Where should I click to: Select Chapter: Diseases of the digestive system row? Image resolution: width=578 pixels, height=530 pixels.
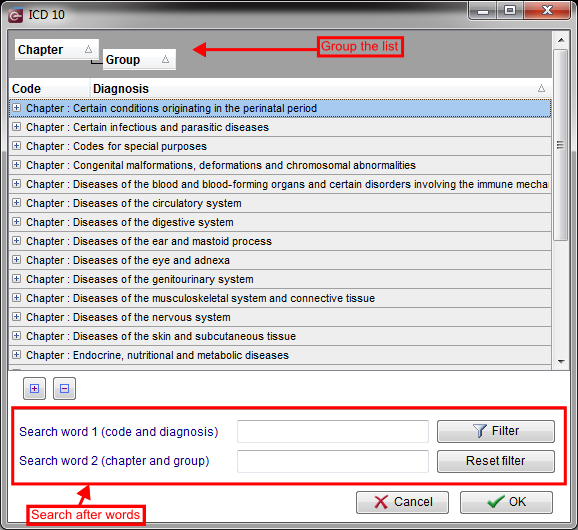pos(280,222)
